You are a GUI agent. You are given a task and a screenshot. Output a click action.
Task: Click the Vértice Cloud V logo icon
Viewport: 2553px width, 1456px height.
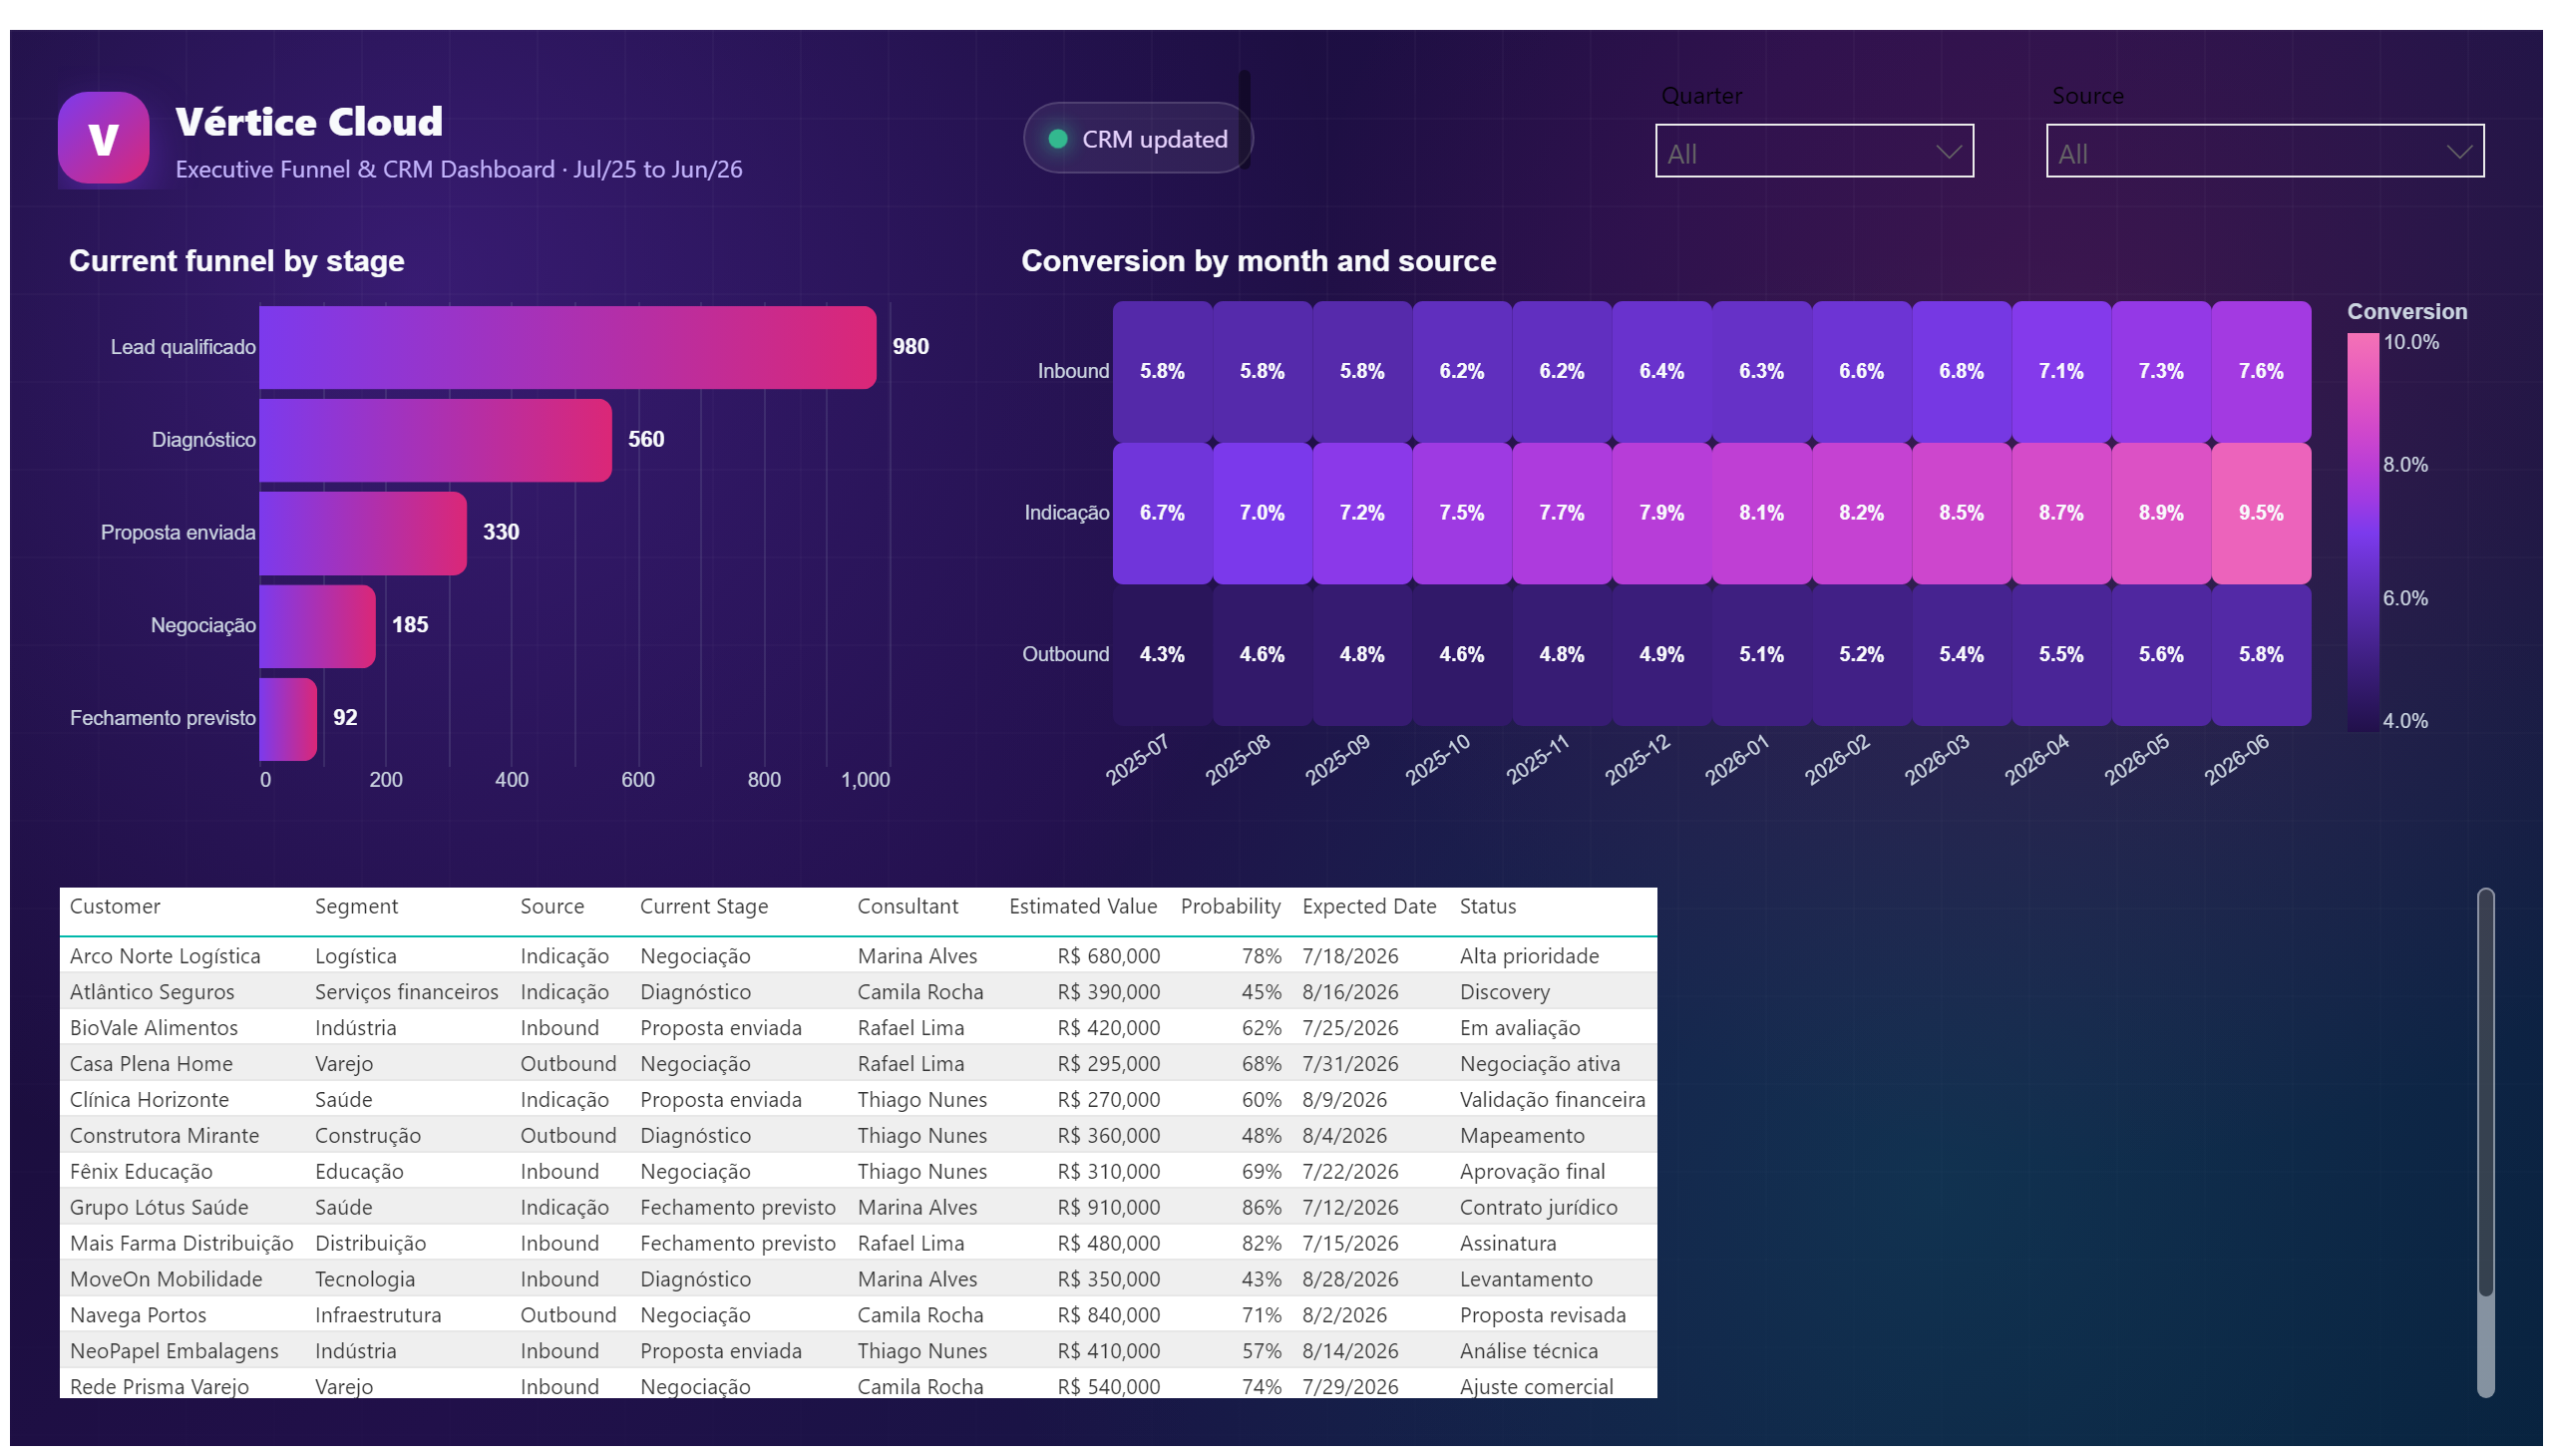click(x=103, y=138)
